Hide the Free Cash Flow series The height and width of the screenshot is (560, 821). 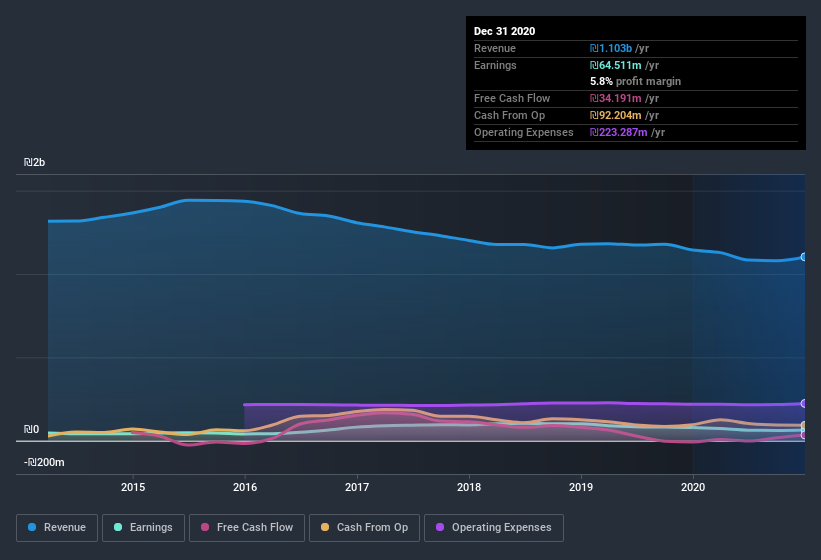pyautogui.click(x=246, y=527)
